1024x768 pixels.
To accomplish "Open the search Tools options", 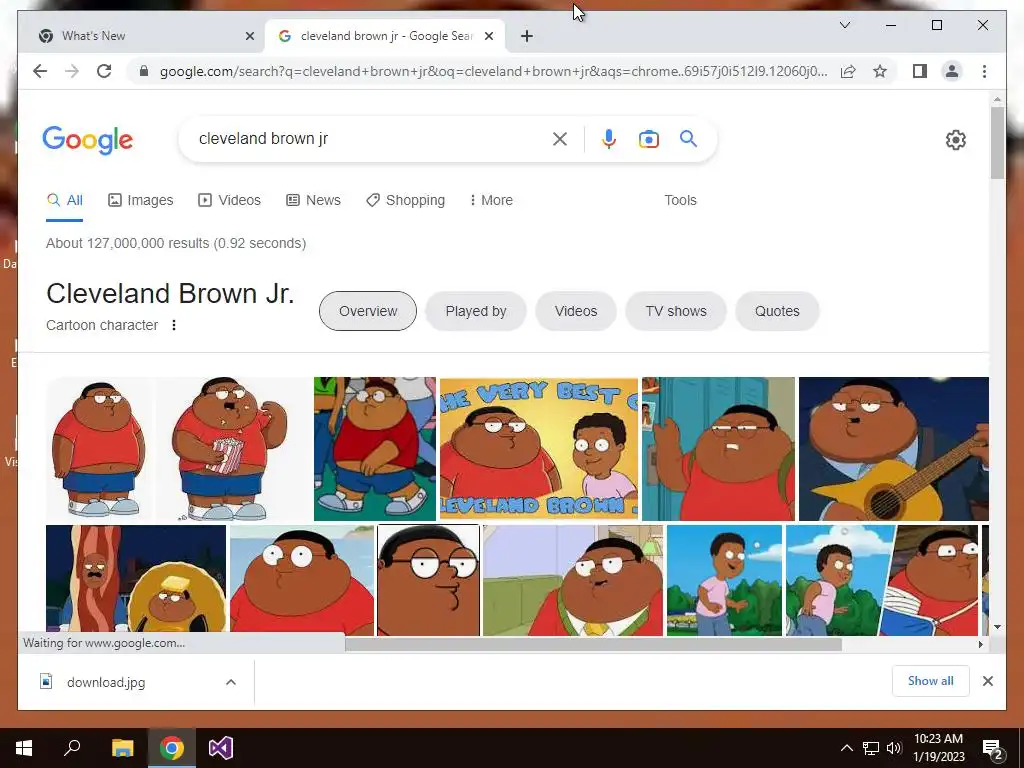I will point(680,200).
